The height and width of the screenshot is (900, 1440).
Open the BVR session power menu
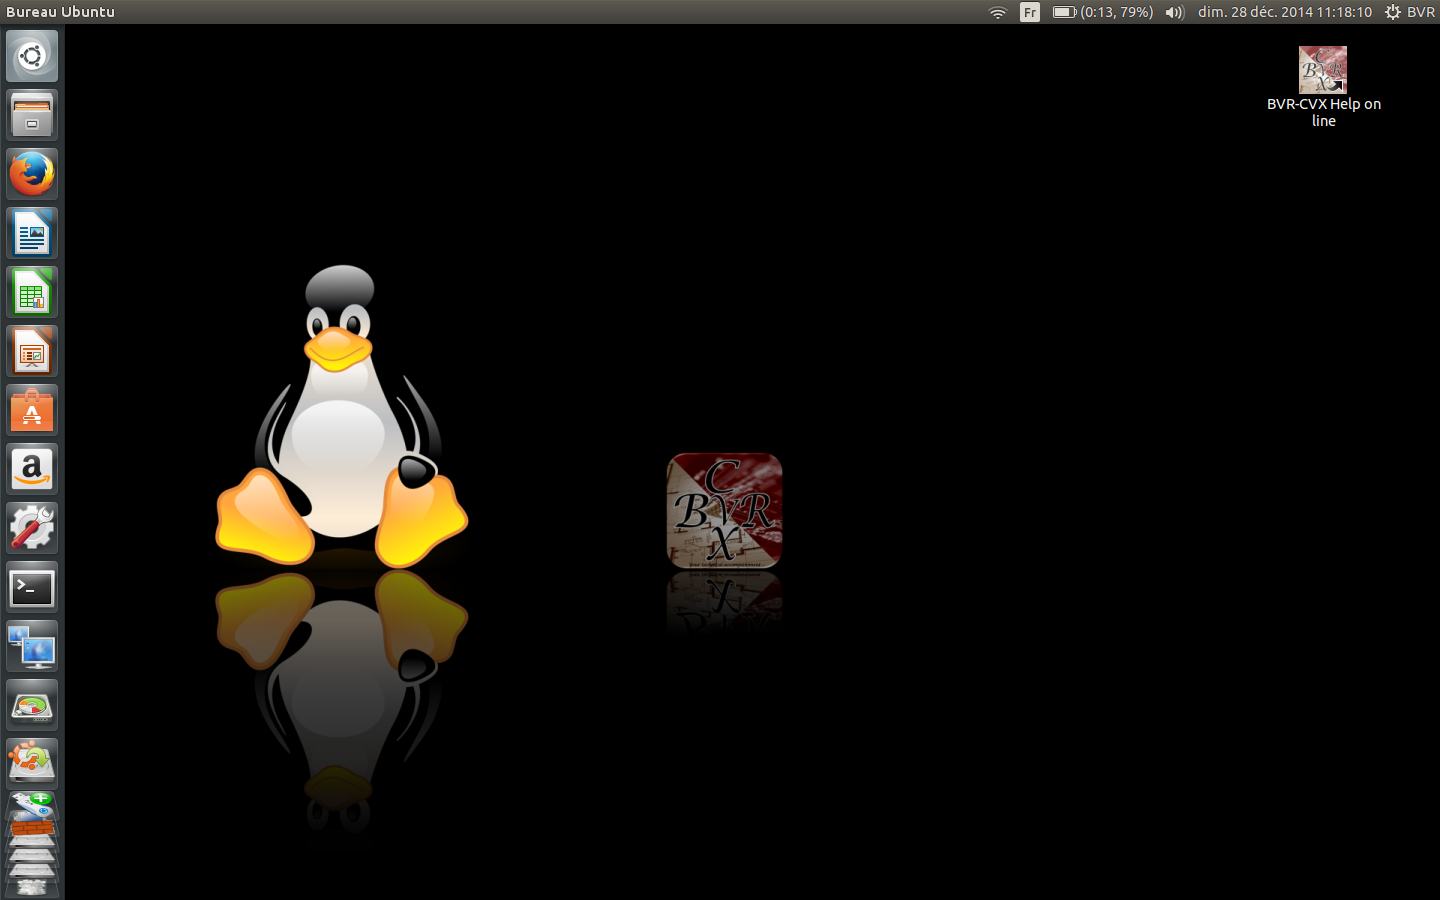1410,12
